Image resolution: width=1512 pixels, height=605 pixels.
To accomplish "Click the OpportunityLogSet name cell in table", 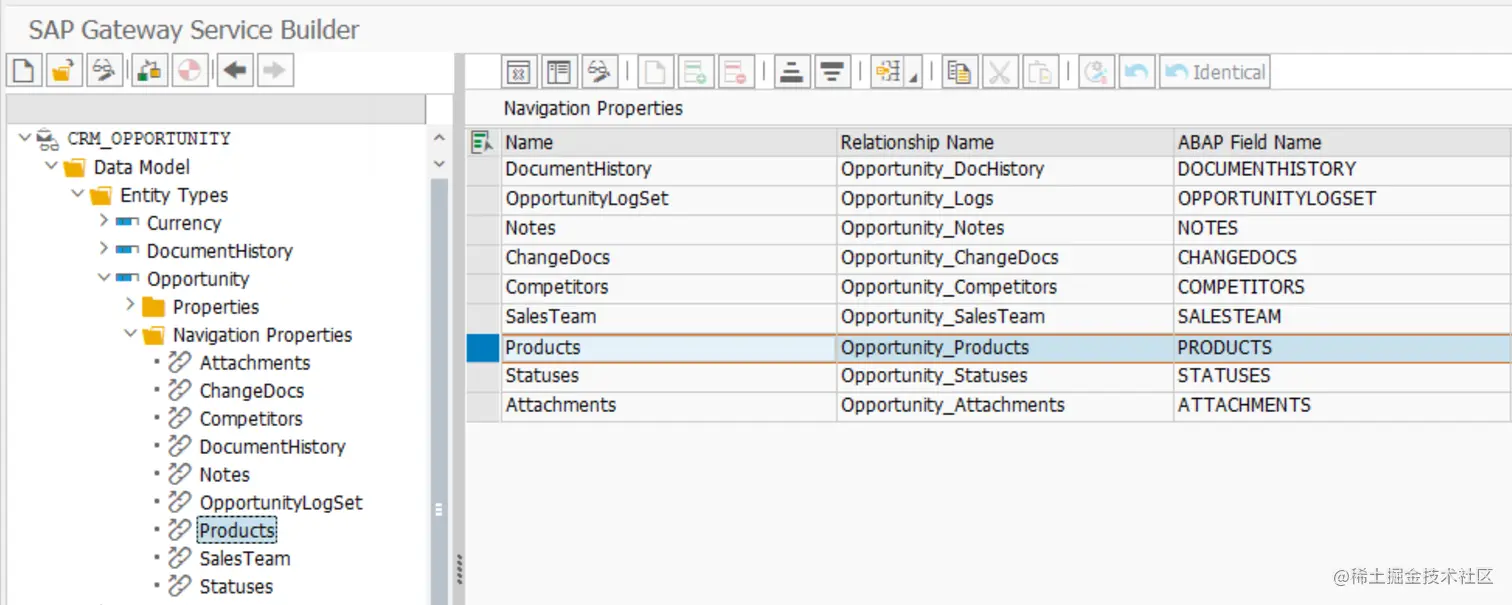I will click(x=668, y=199).
